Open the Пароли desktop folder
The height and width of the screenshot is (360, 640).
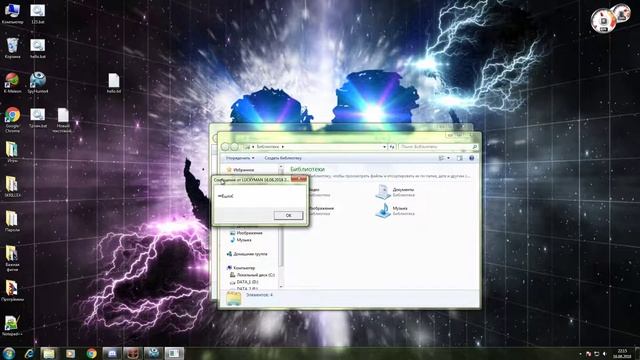pyautogui.click(x=12, y=221)
